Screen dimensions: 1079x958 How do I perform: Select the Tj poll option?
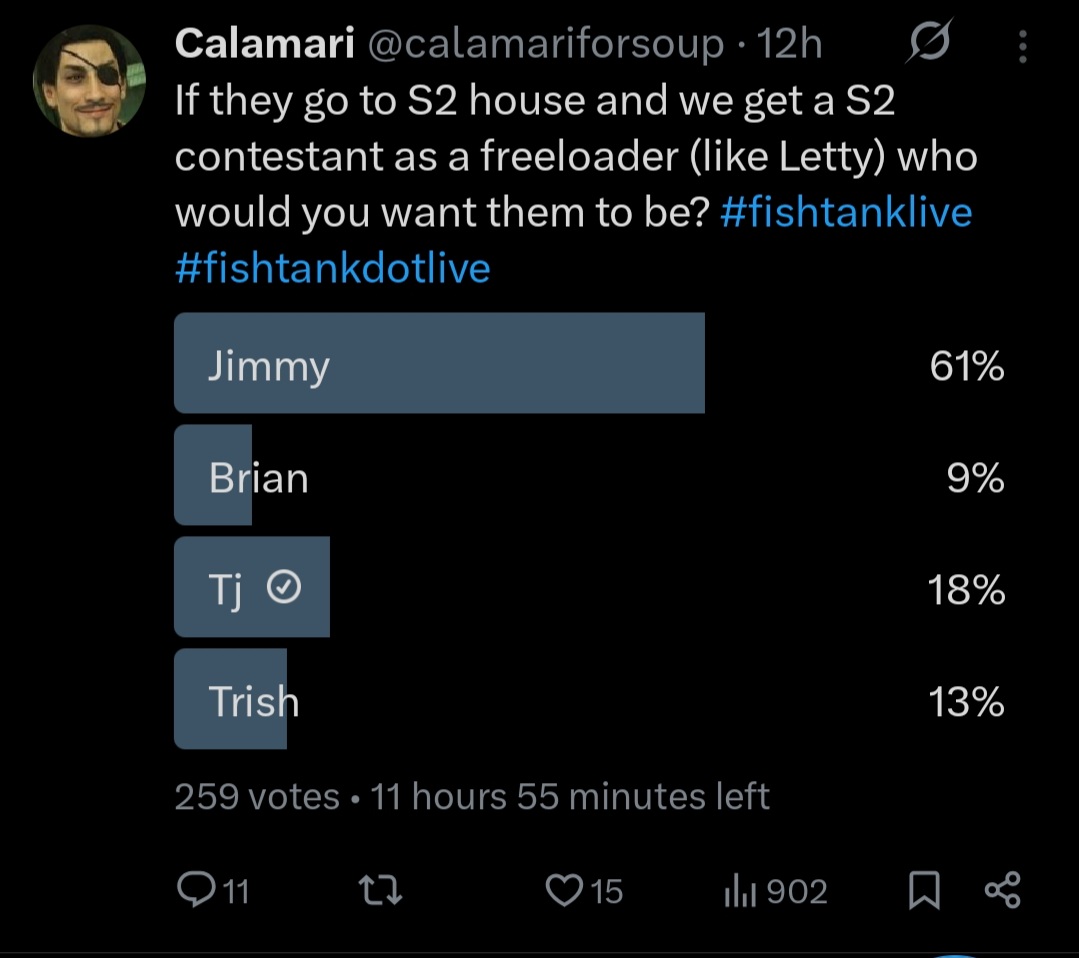point(589,587)
